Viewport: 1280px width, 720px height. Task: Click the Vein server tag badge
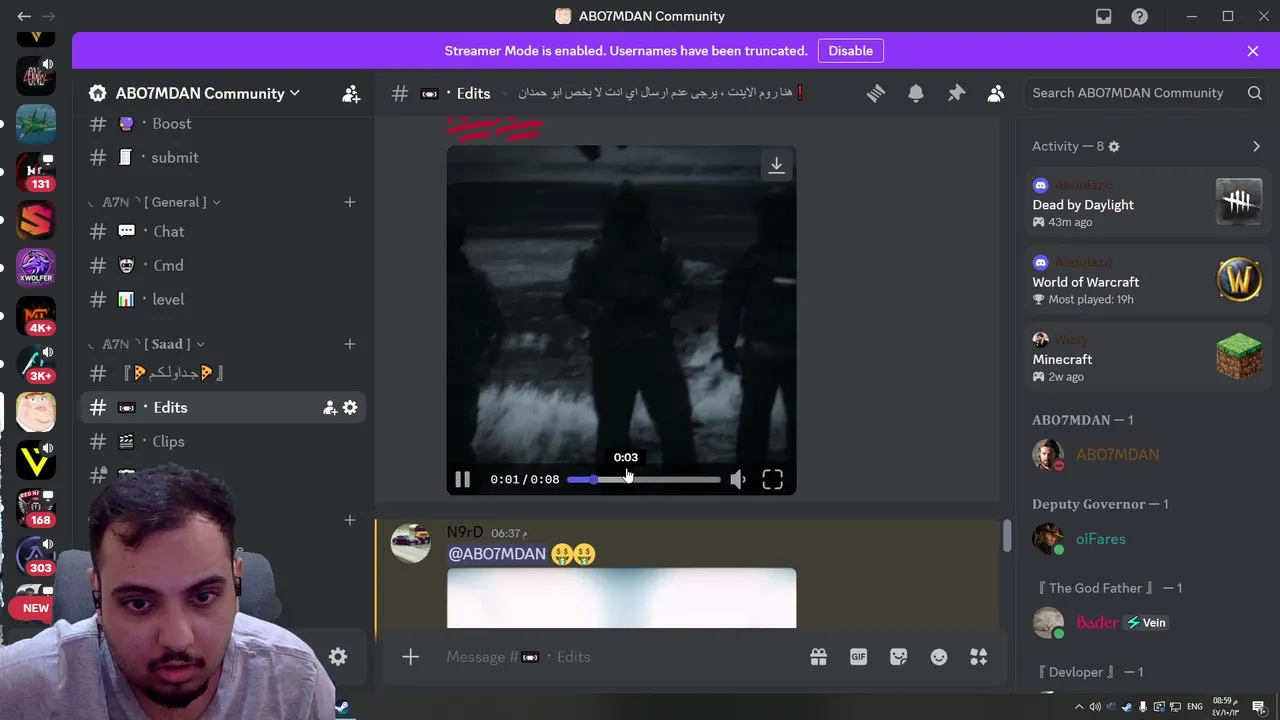tap(1146, 622)
